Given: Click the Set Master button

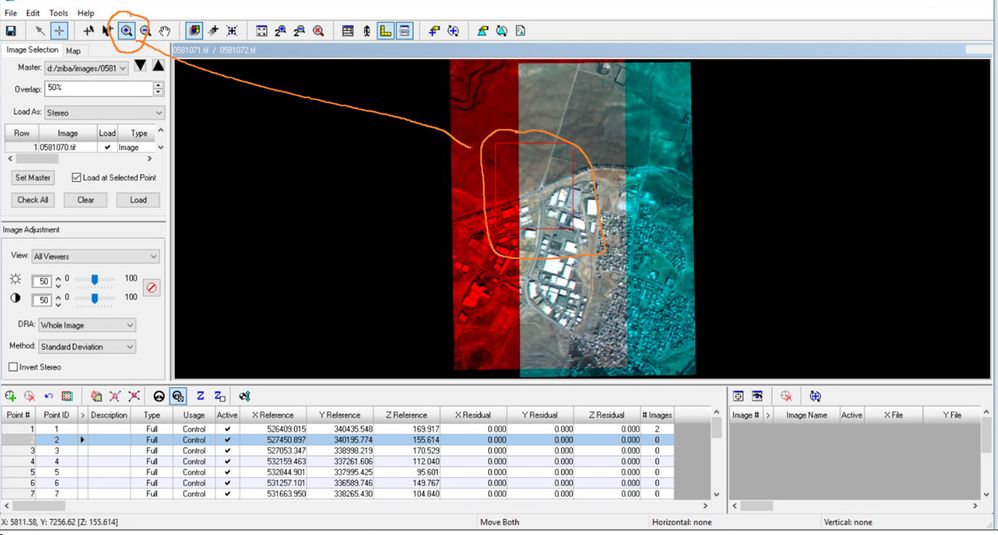Looking at the screenshot, I should click(33, 177).
